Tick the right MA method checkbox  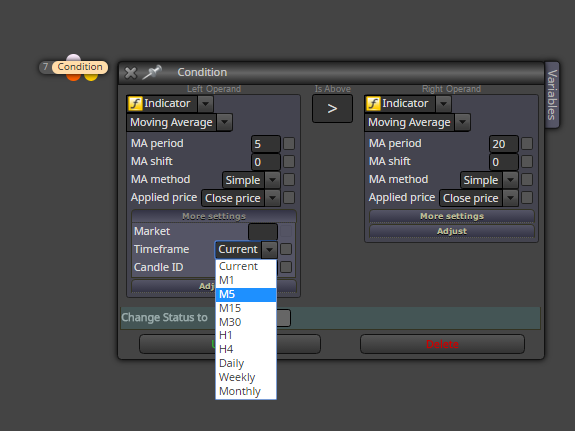pyautogui.click(x=527, y=179)
